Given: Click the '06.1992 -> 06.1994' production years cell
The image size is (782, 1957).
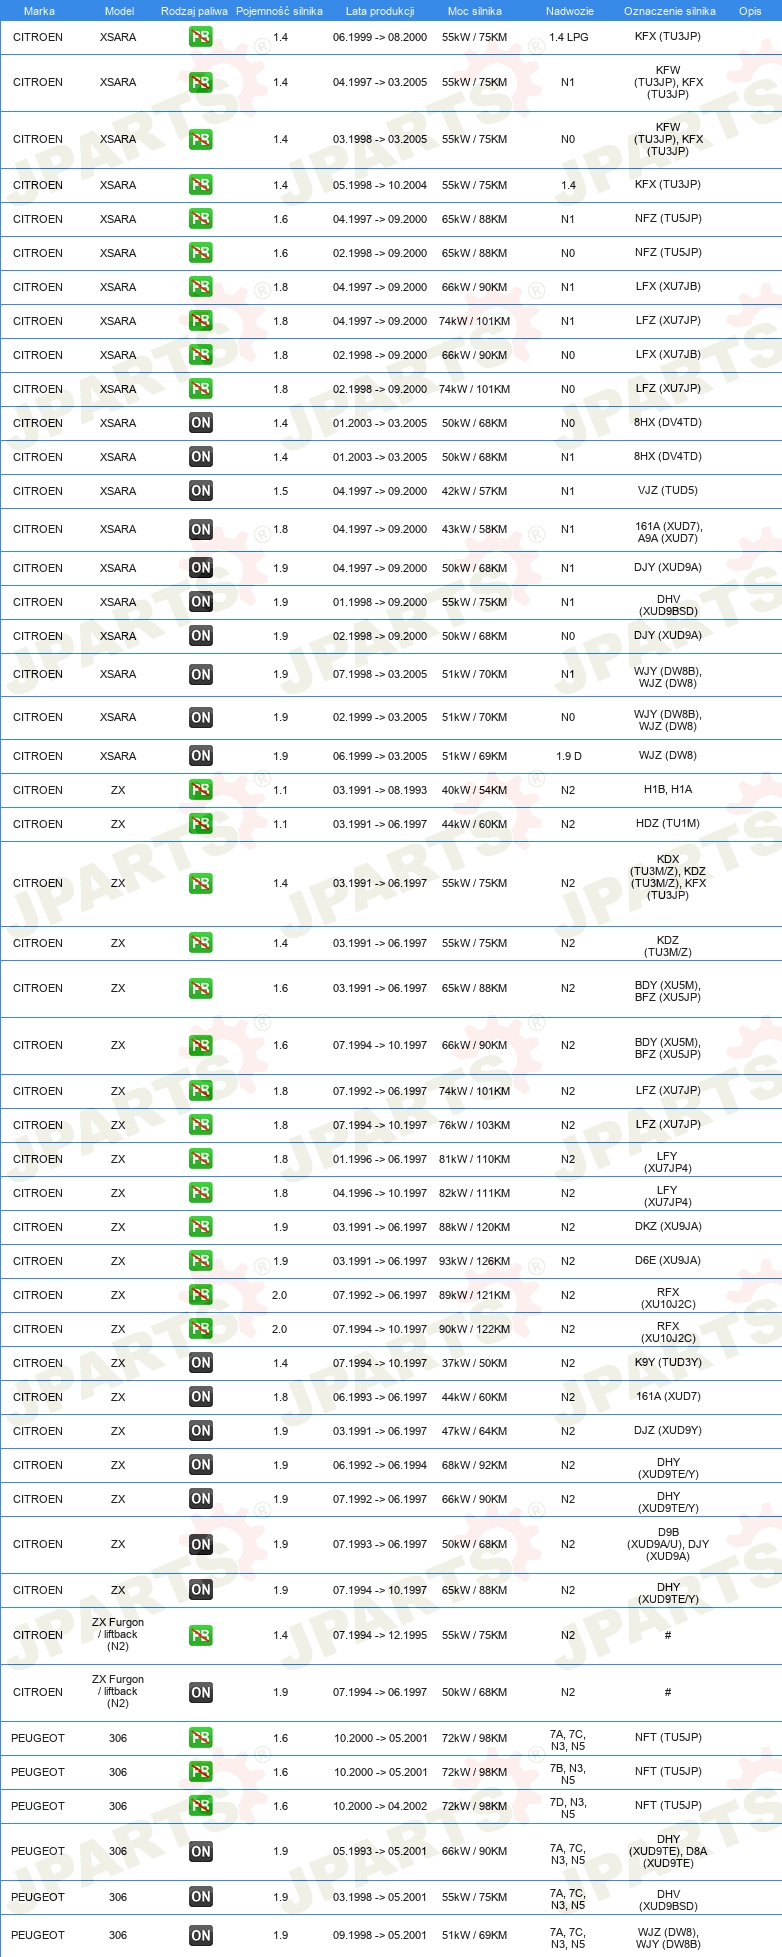Looking at the screenshot, I should tap(380, 1465).
